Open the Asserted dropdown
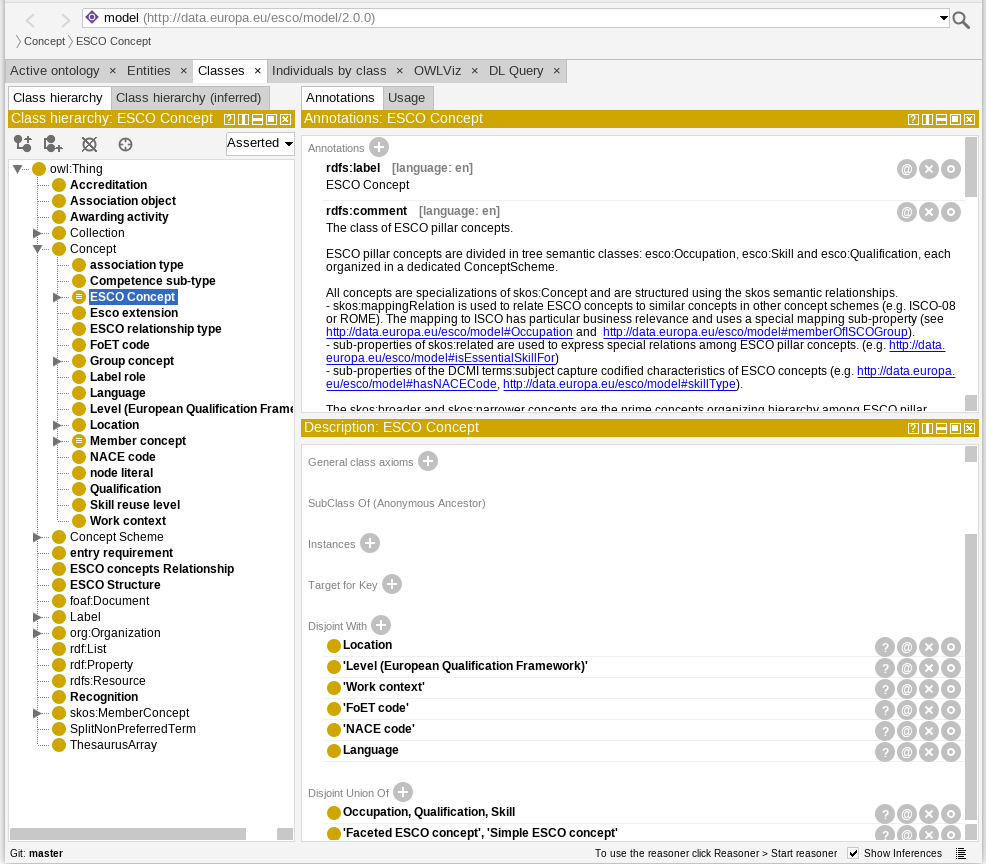The image size is (986, 864). click(260, 143)
